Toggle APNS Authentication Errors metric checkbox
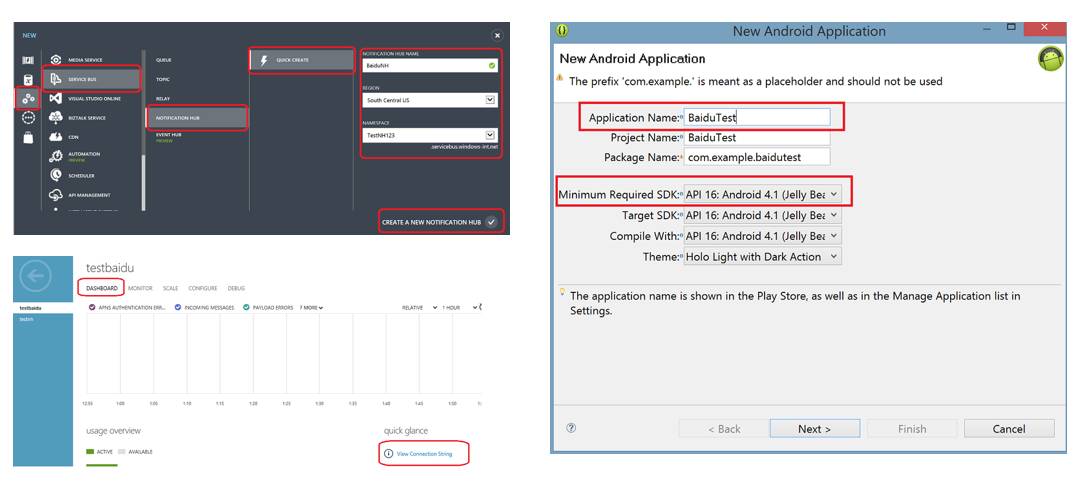The image size is (1081, 486). (x=92, y=307)
